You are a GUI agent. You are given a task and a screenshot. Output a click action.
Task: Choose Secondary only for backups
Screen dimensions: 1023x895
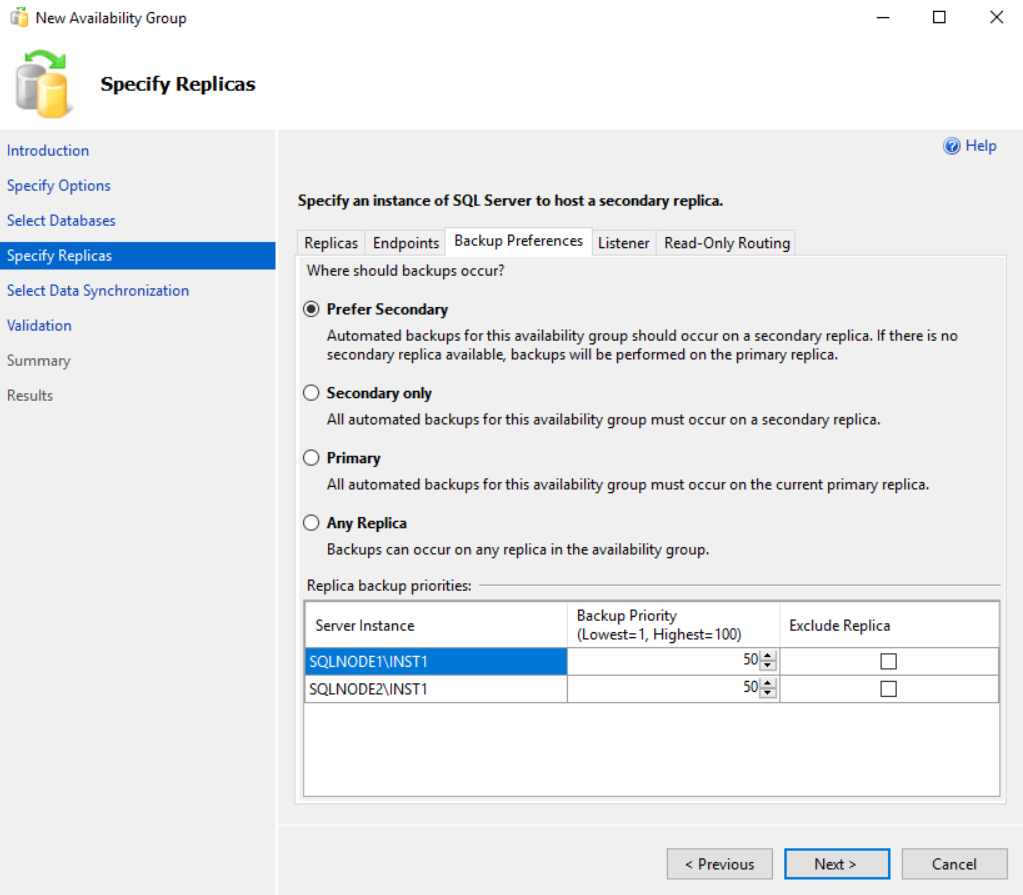click(310, 393)
